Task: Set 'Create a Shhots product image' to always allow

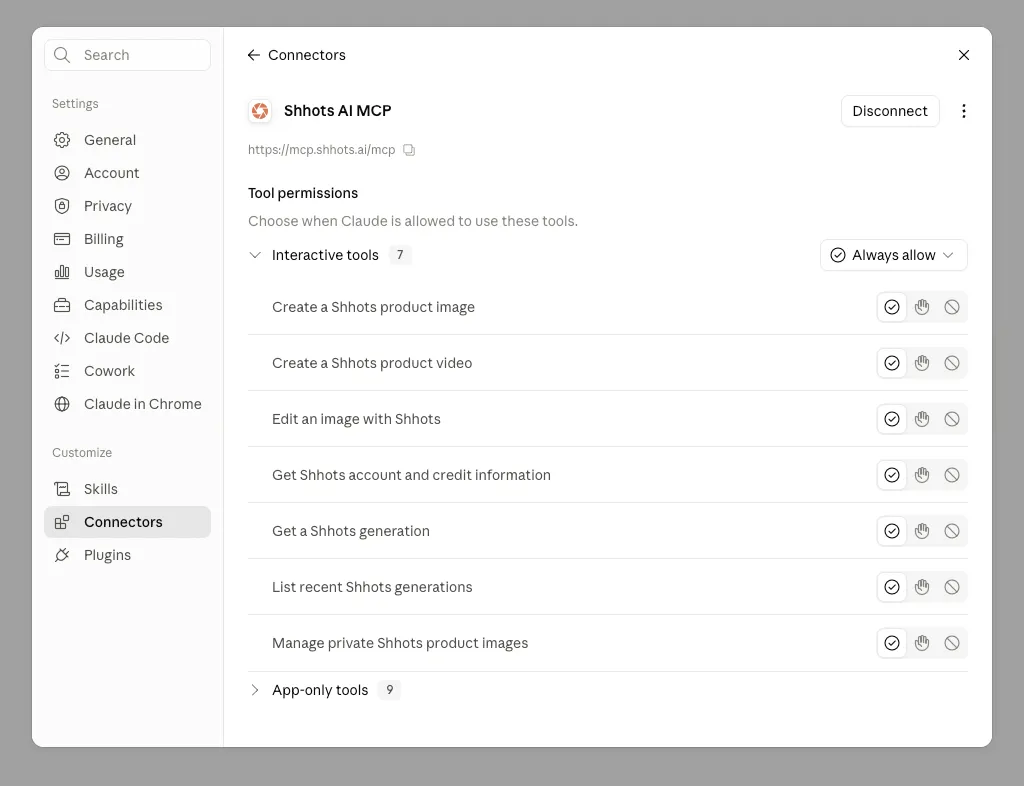Action: click(x=891, y=307)
